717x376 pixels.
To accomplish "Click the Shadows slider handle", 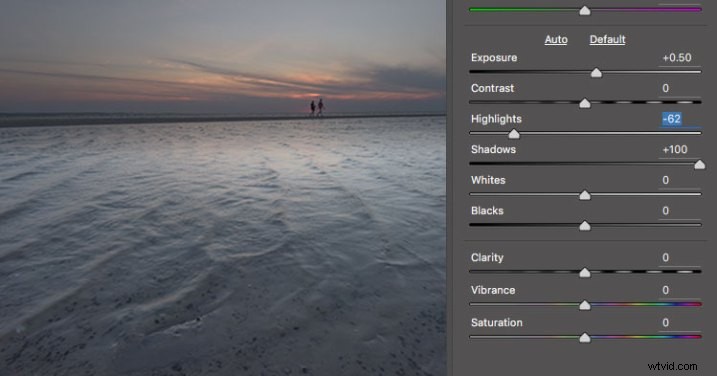I will 699,165.
